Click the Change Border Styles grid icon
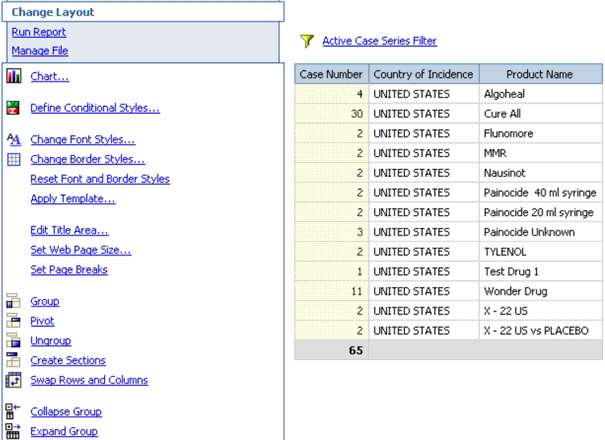This screenshot has width=605, height=440. pos(14,159)
